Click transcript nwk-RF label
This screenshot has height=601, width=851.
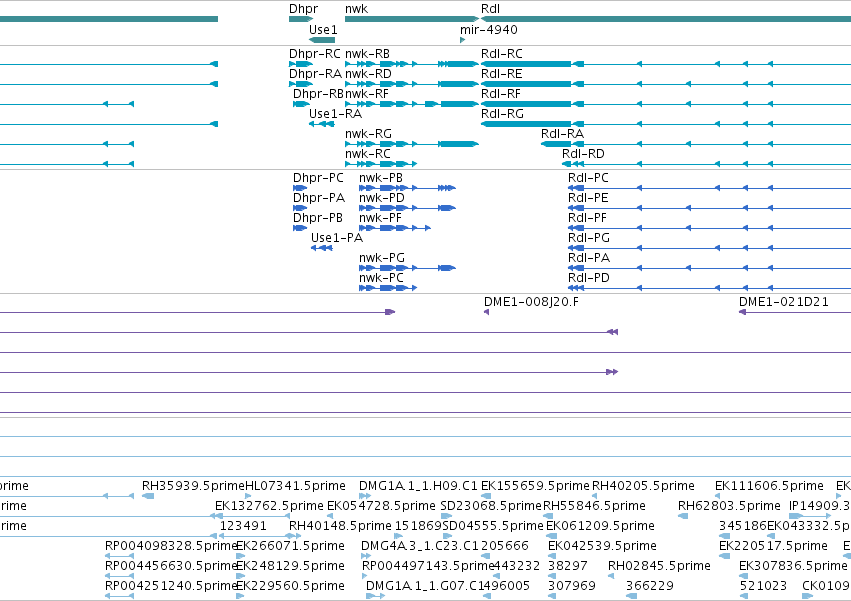coord(367,94)
